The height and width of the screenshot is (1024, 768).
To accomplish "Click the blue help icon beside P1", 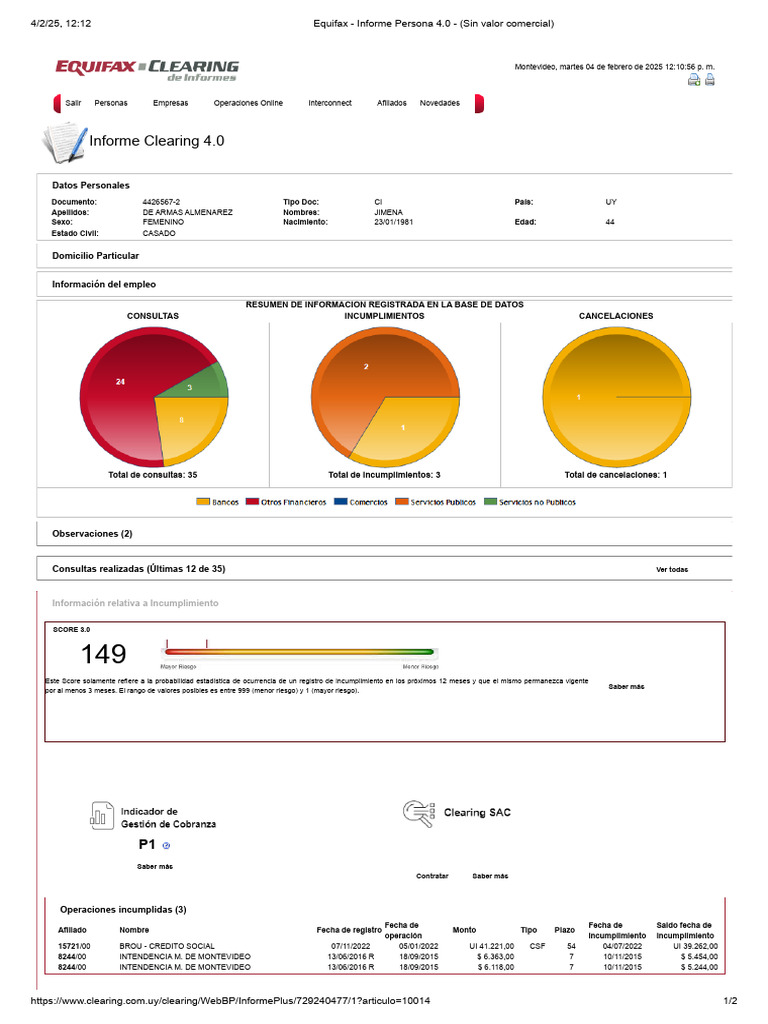I will [x=166, y=845].
